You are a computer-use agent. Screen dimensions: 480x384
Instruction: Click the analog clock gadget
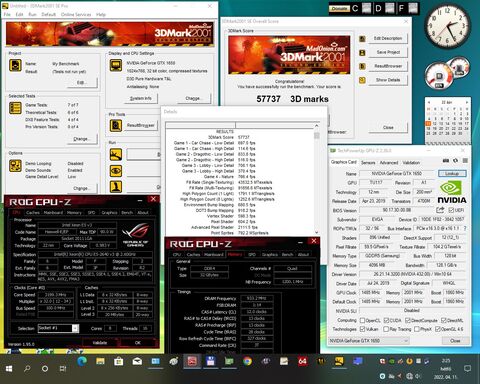pos(447,26)
